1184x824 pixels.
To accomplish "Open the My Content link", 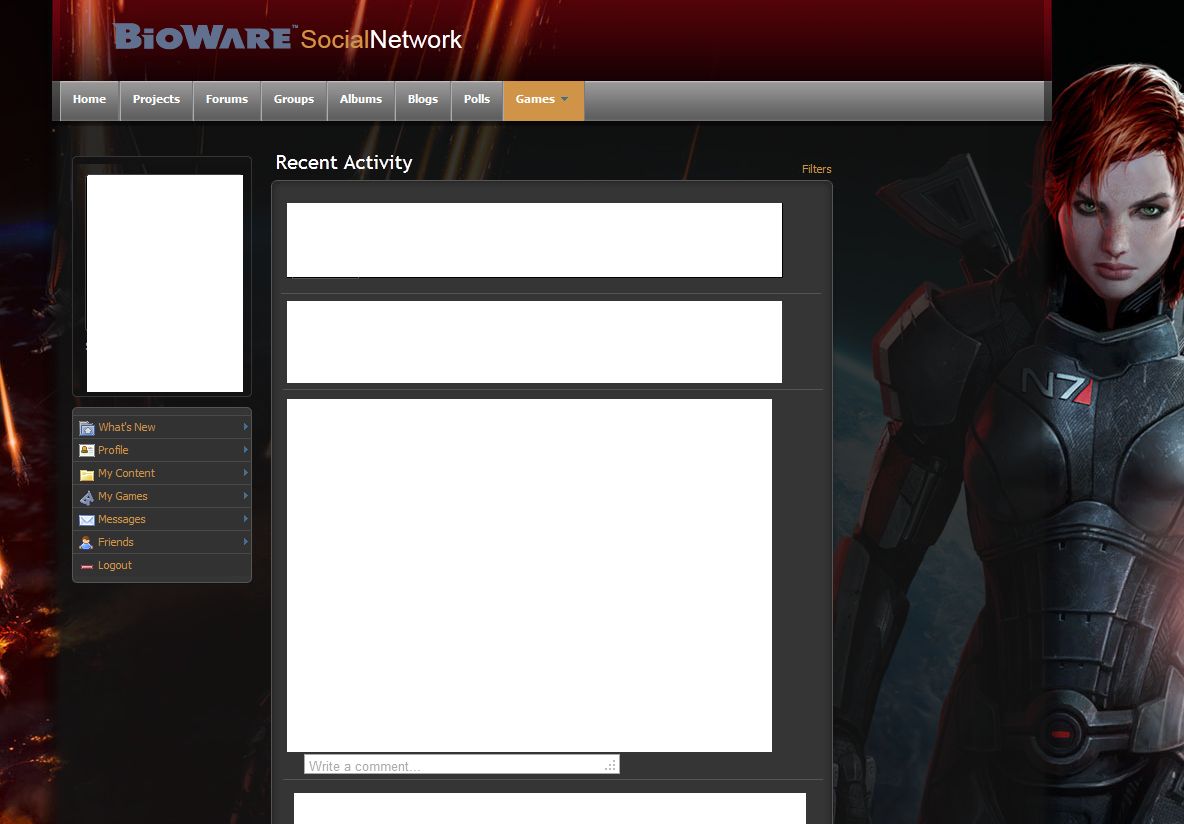I will pyautogui.click(x=126, y=473).
